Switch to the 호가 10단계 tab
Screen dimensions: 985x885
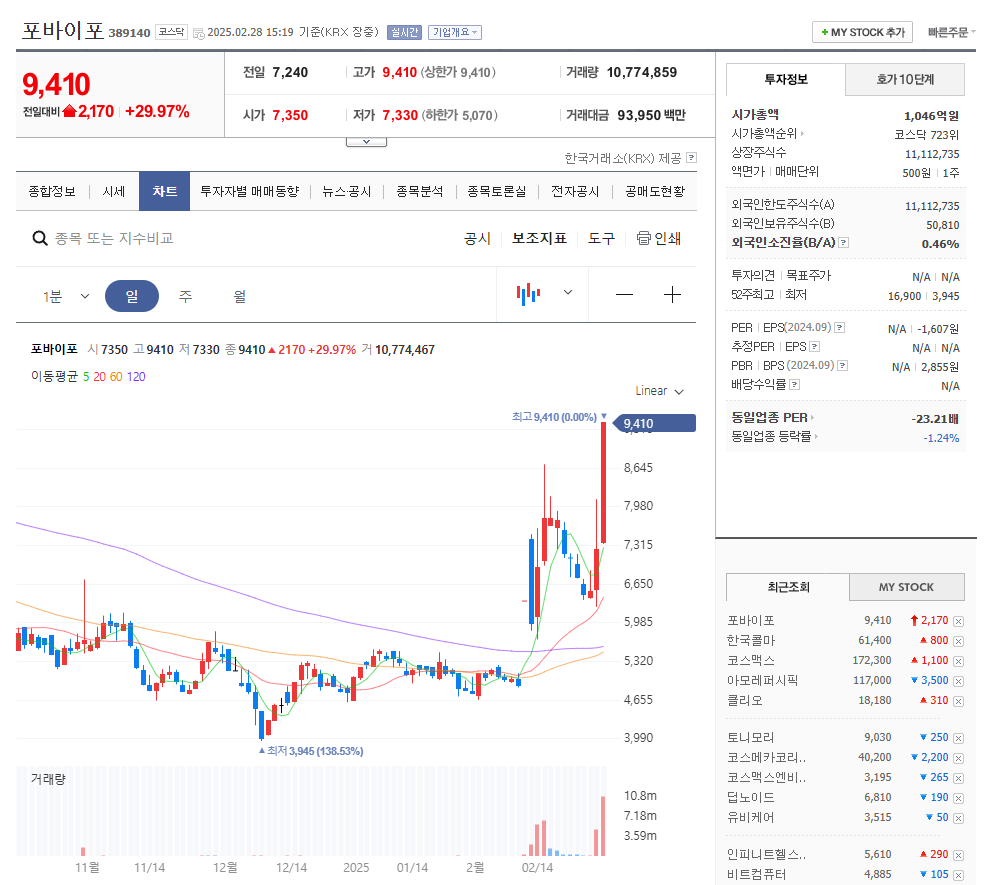click(904, 79)
